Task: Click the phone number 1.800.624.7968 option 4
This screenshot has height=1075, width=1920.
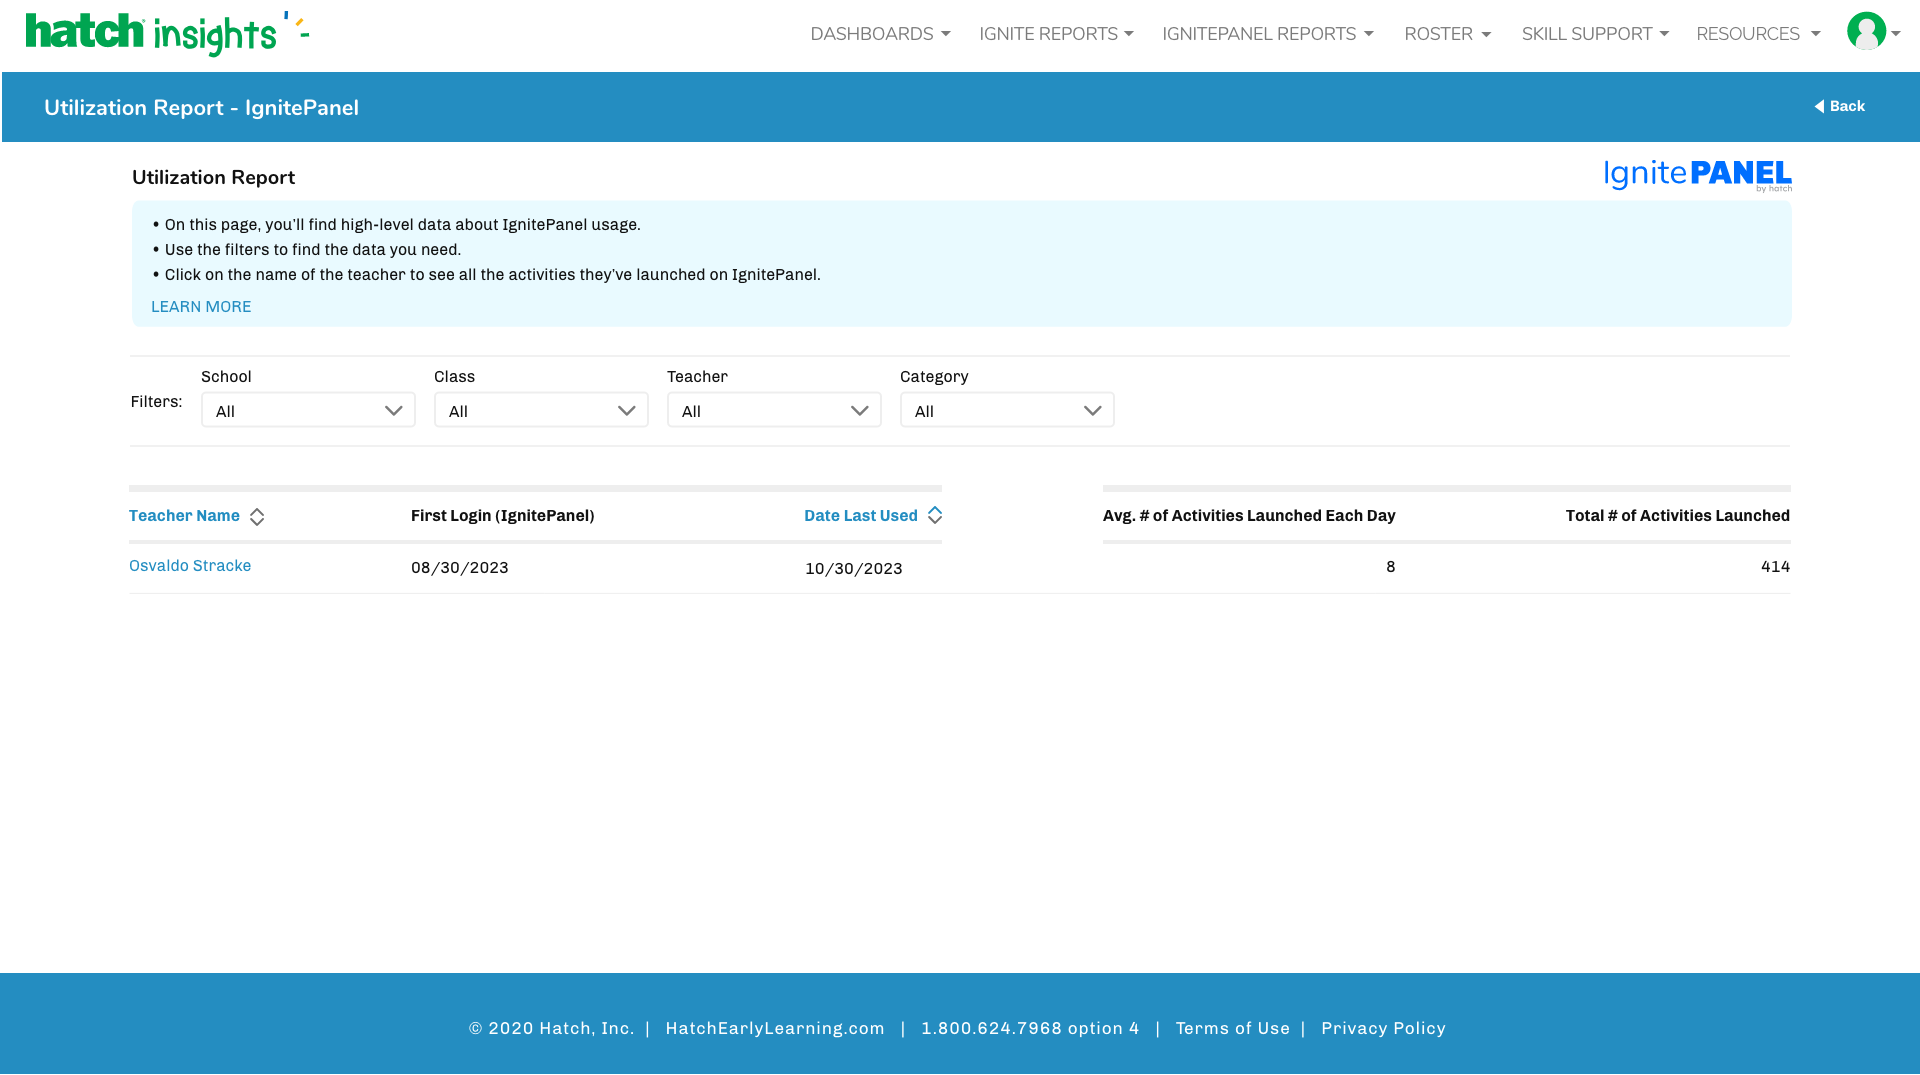Action: (1030, 1028)
